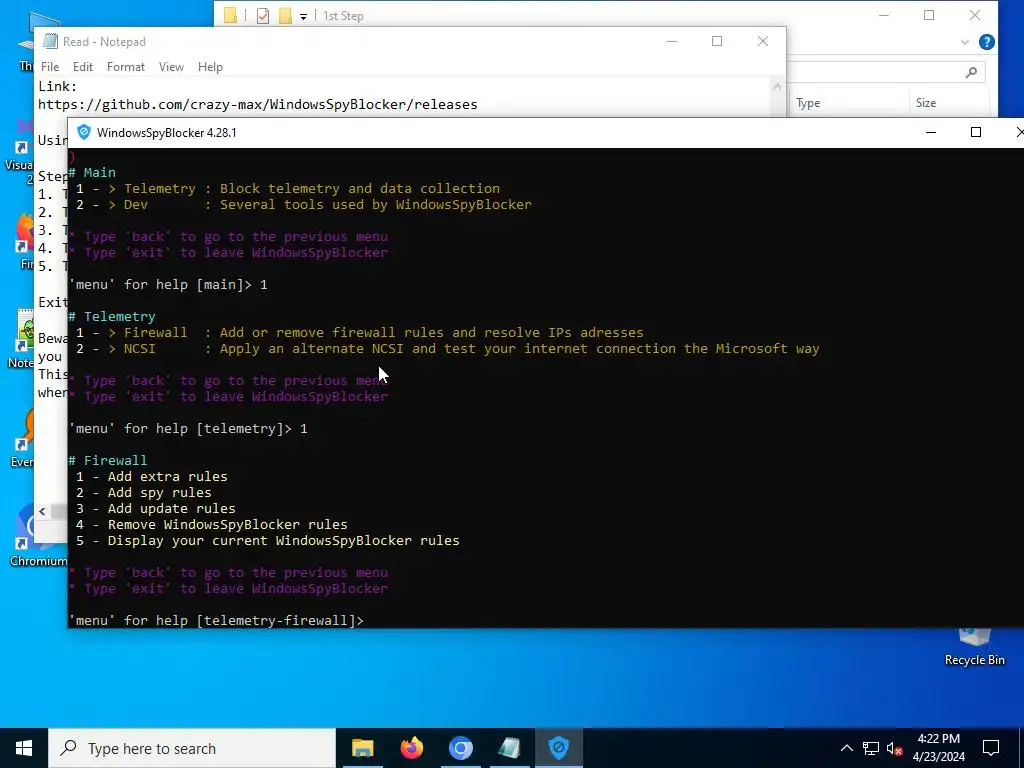This screenshot has height=768, width=1024.
Task: Click the taskbar search box
Action: click(x=192, y=748)
